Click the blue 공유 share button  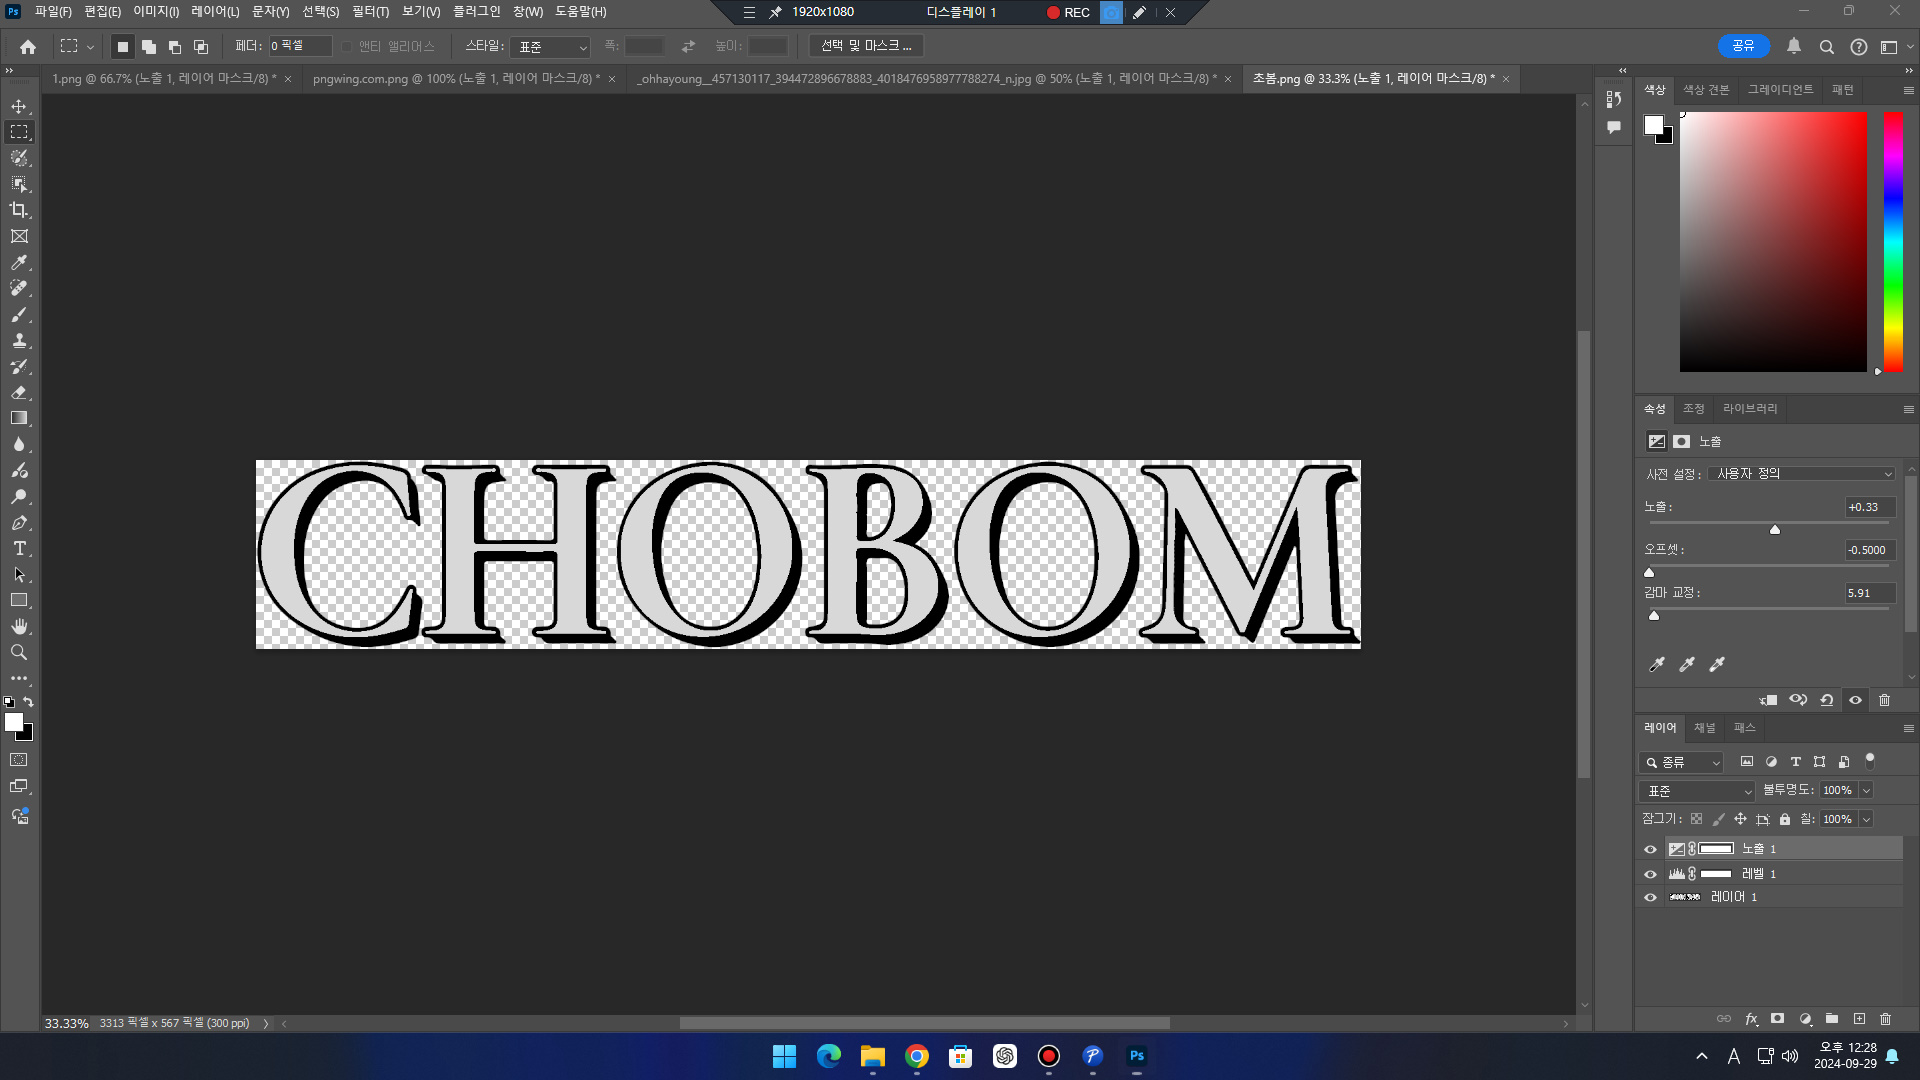point(1743,46)
